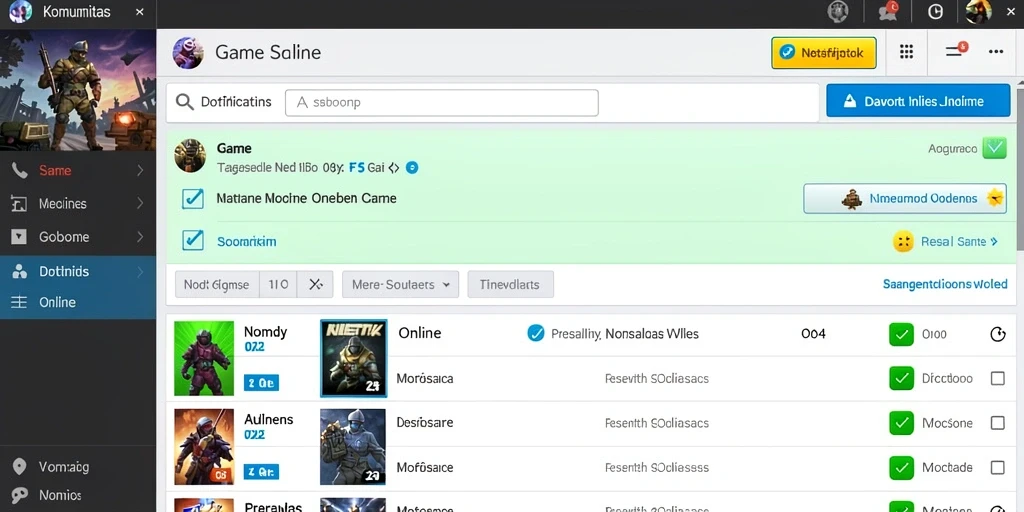Viewport: 1024px width, 512px height.
Task: Select the Gobome sidebar item
Action: pos(78,237)
